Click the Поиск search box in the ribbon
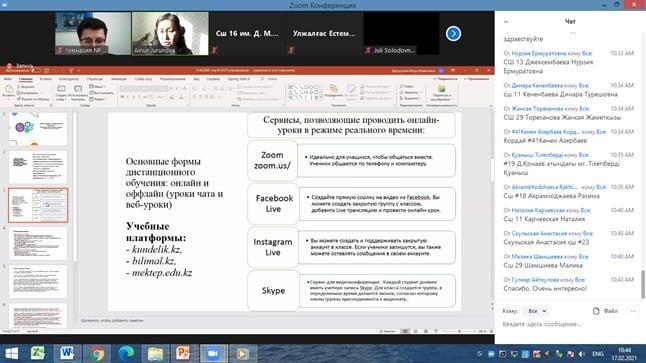This screenshot has height=363, width=646. click(x=269, y=79)
